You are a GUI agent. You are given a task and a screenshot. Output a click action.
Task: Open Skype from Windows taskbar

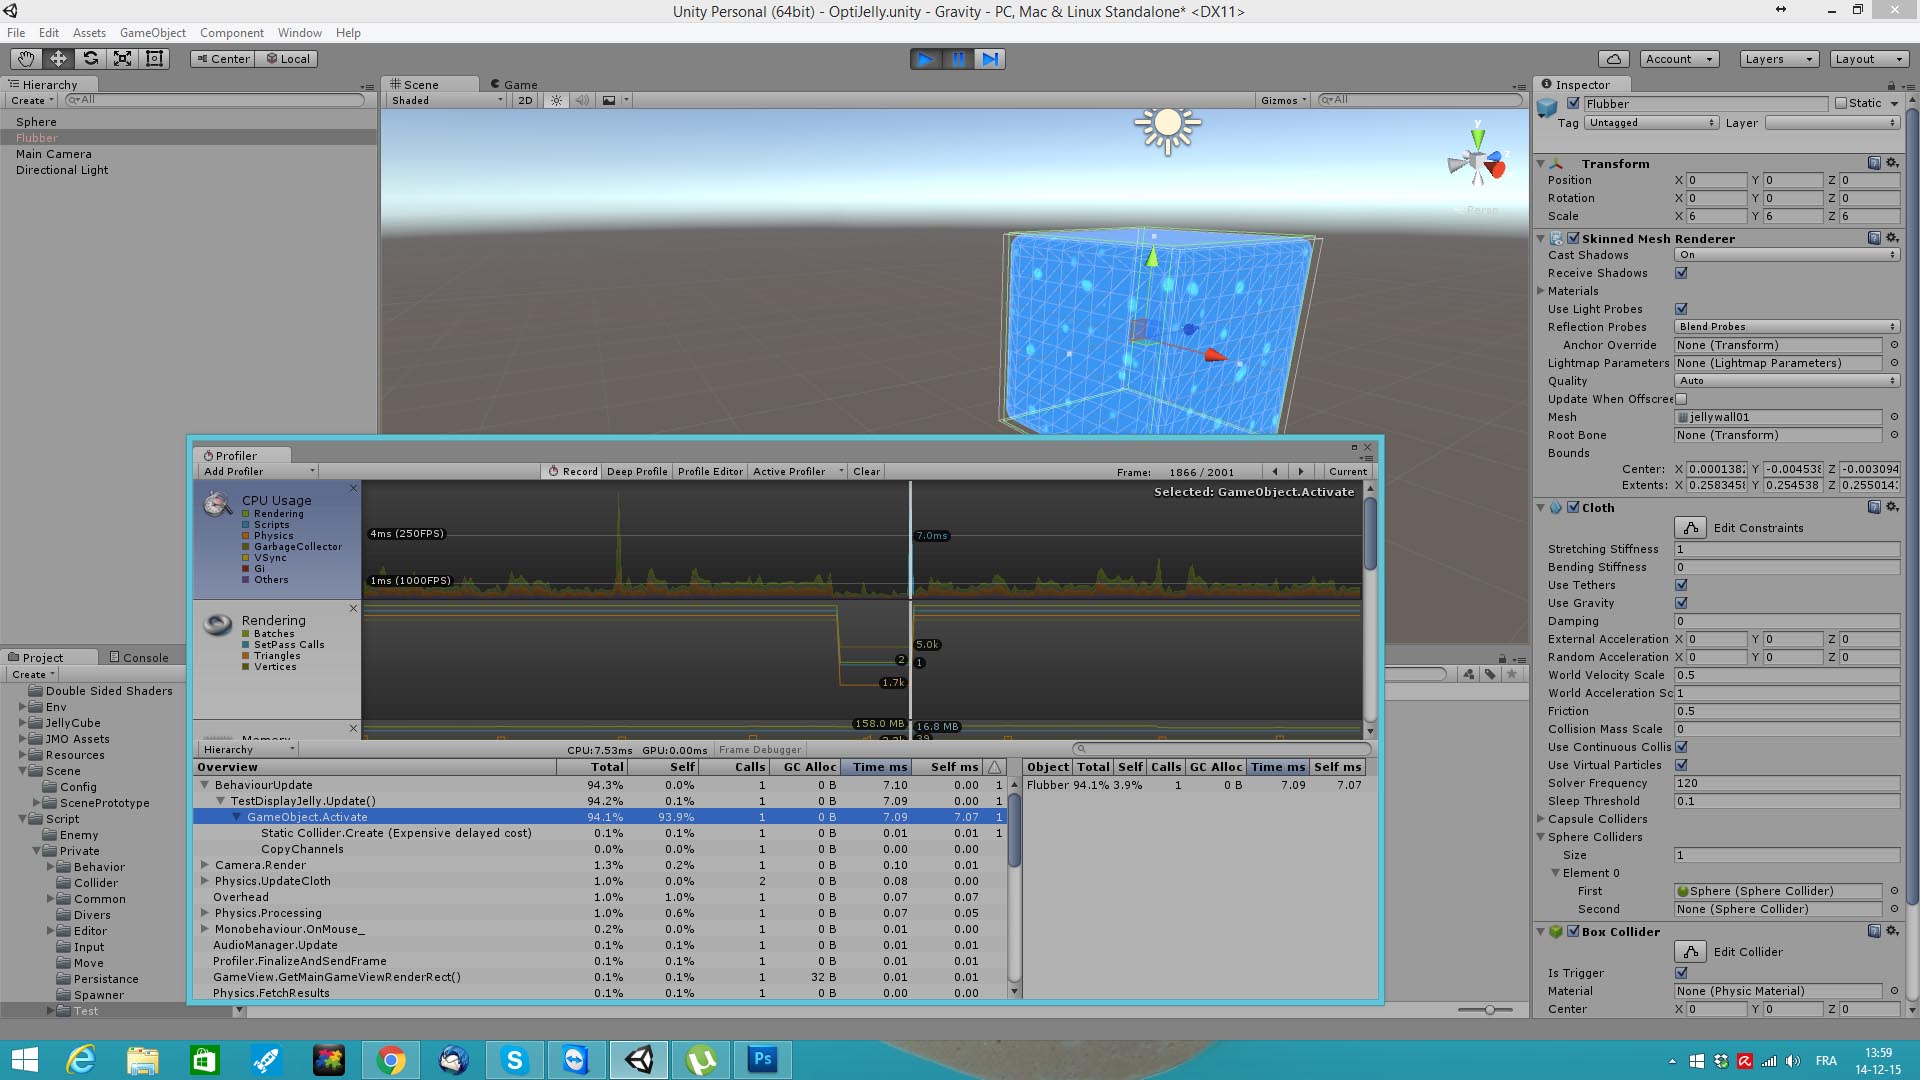point(514,1059)
